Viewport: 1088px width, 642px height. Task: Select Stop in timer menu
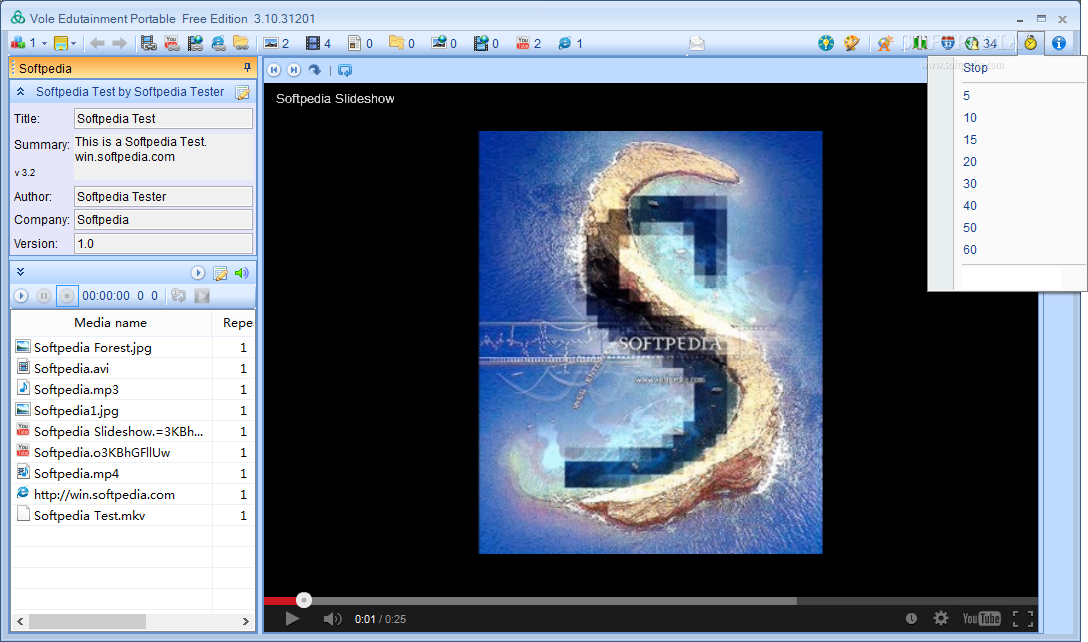point(975,68)
